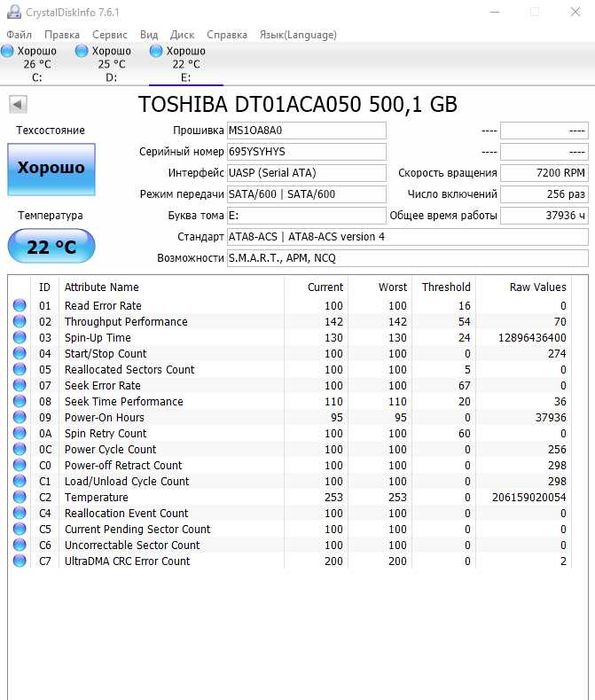Screen dimensions: 595x700
Task: Open the Правка menu
Action: (62, 34)
